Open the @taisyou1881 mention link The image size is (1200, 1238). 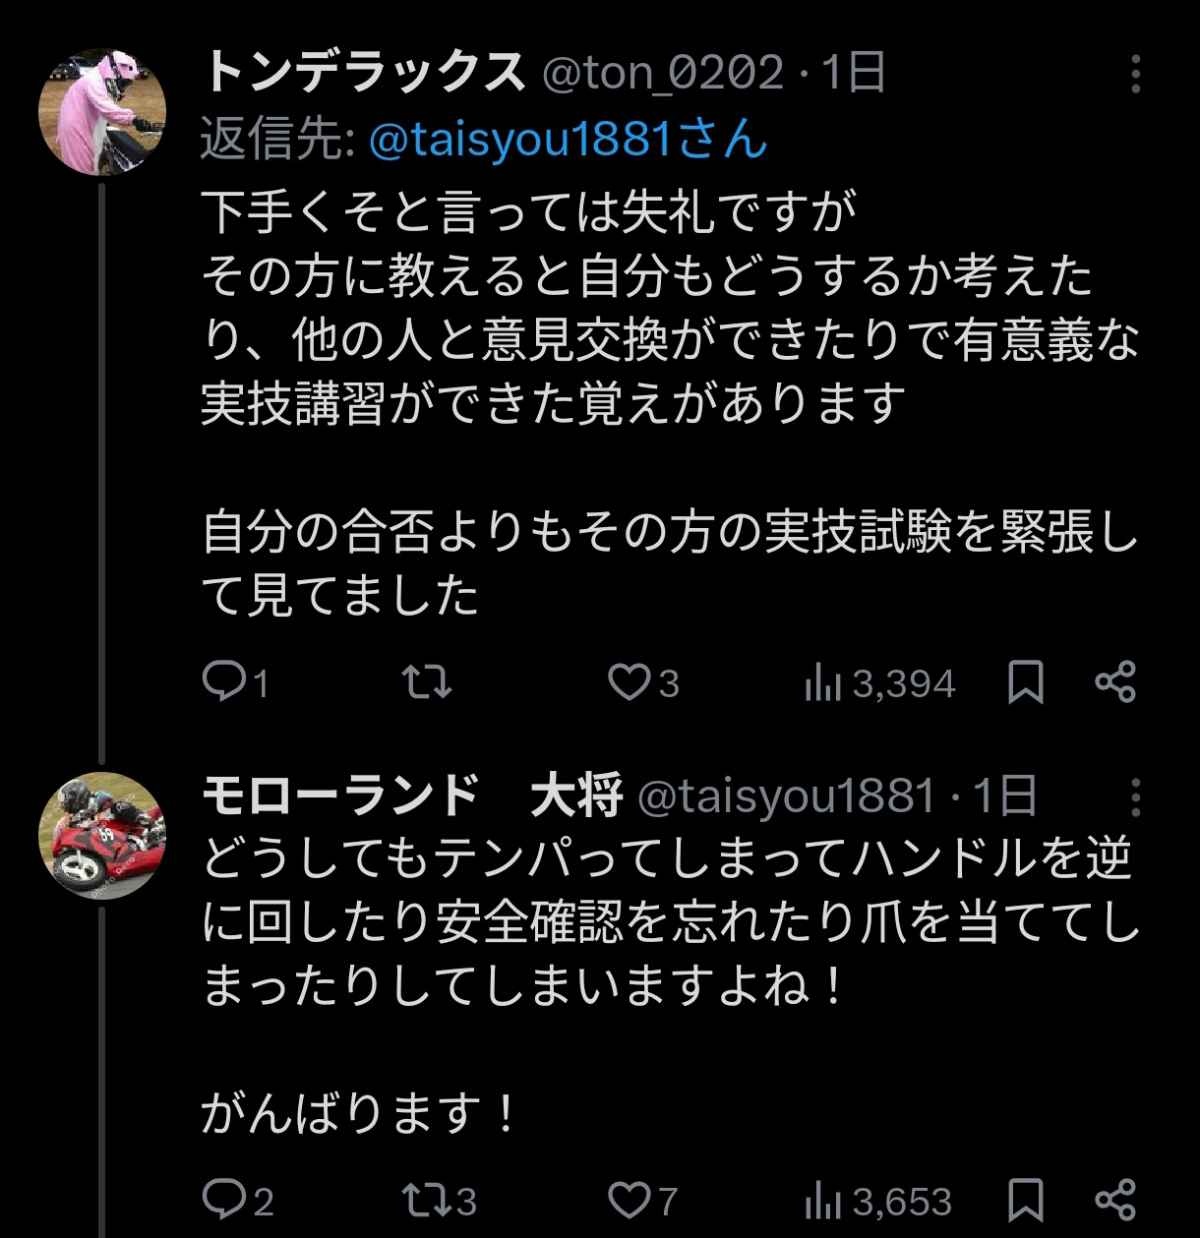click(x=568, y=140)
